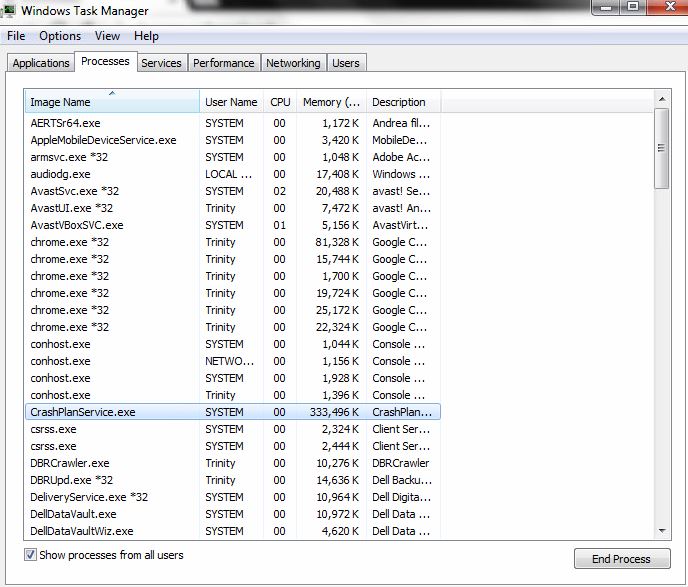Click CPU value 01 in AvastVBoxSVC row
The height and width of the screenshot is (587, 688).
pos(280,225)
